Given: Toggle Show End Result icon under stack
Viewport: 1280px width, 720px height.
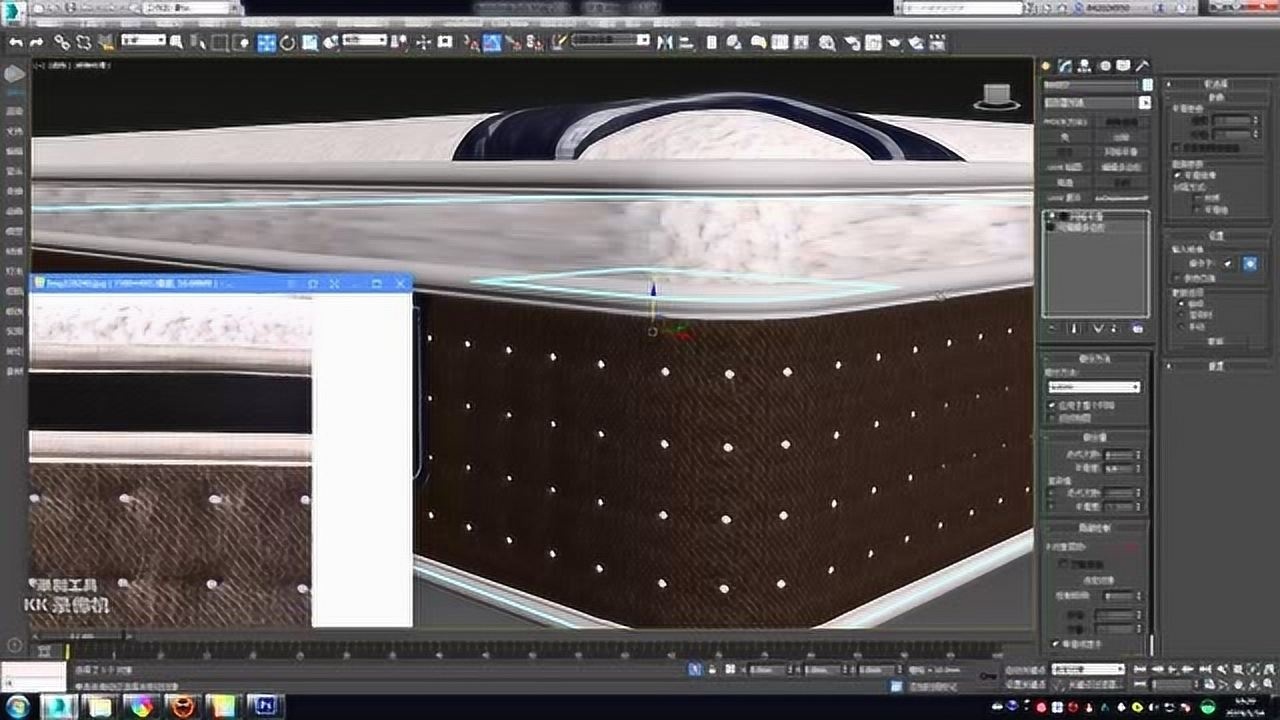Looking at the screenshot, I should [1074, 328].
